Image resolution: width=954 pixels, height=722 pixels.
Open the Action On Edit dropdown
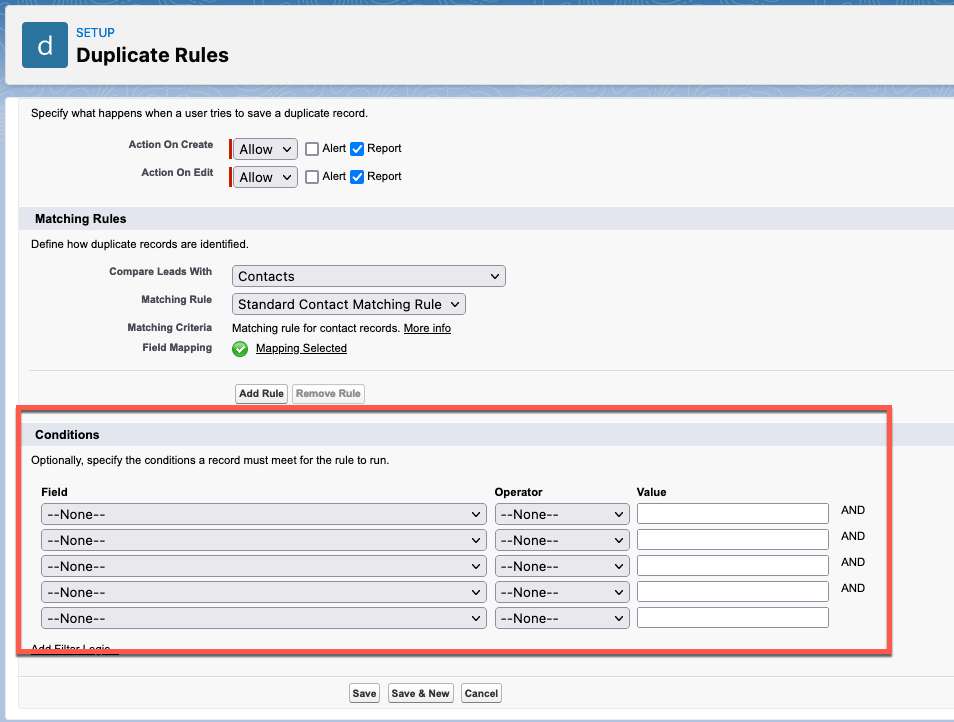tap(265, 177)
